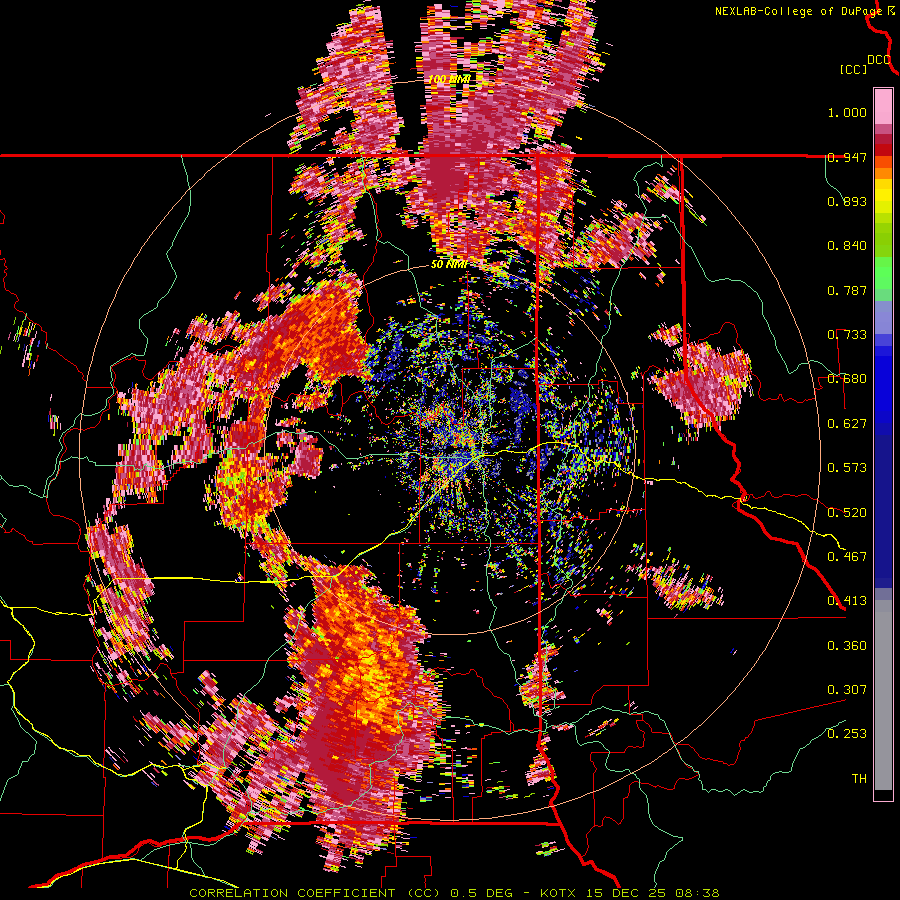Click the 0.5 DEG elevation text

[x=483, y=893]
